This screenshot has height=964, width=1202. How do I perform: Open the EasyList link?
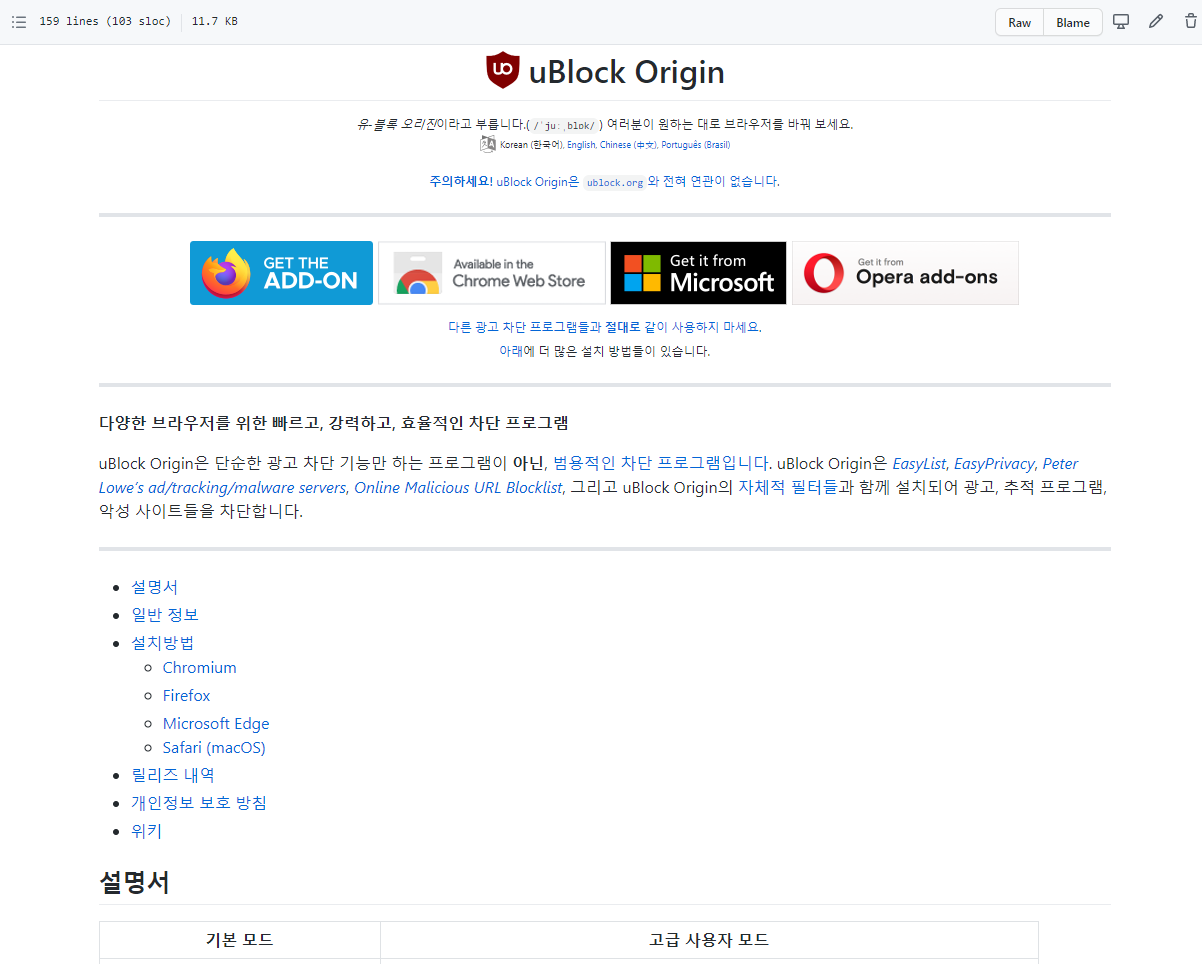click(919, 463)
